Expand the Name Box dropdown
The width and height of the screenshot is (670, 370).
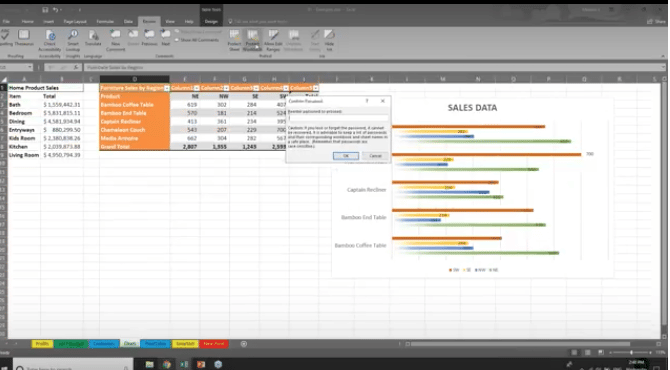[29, 67]
